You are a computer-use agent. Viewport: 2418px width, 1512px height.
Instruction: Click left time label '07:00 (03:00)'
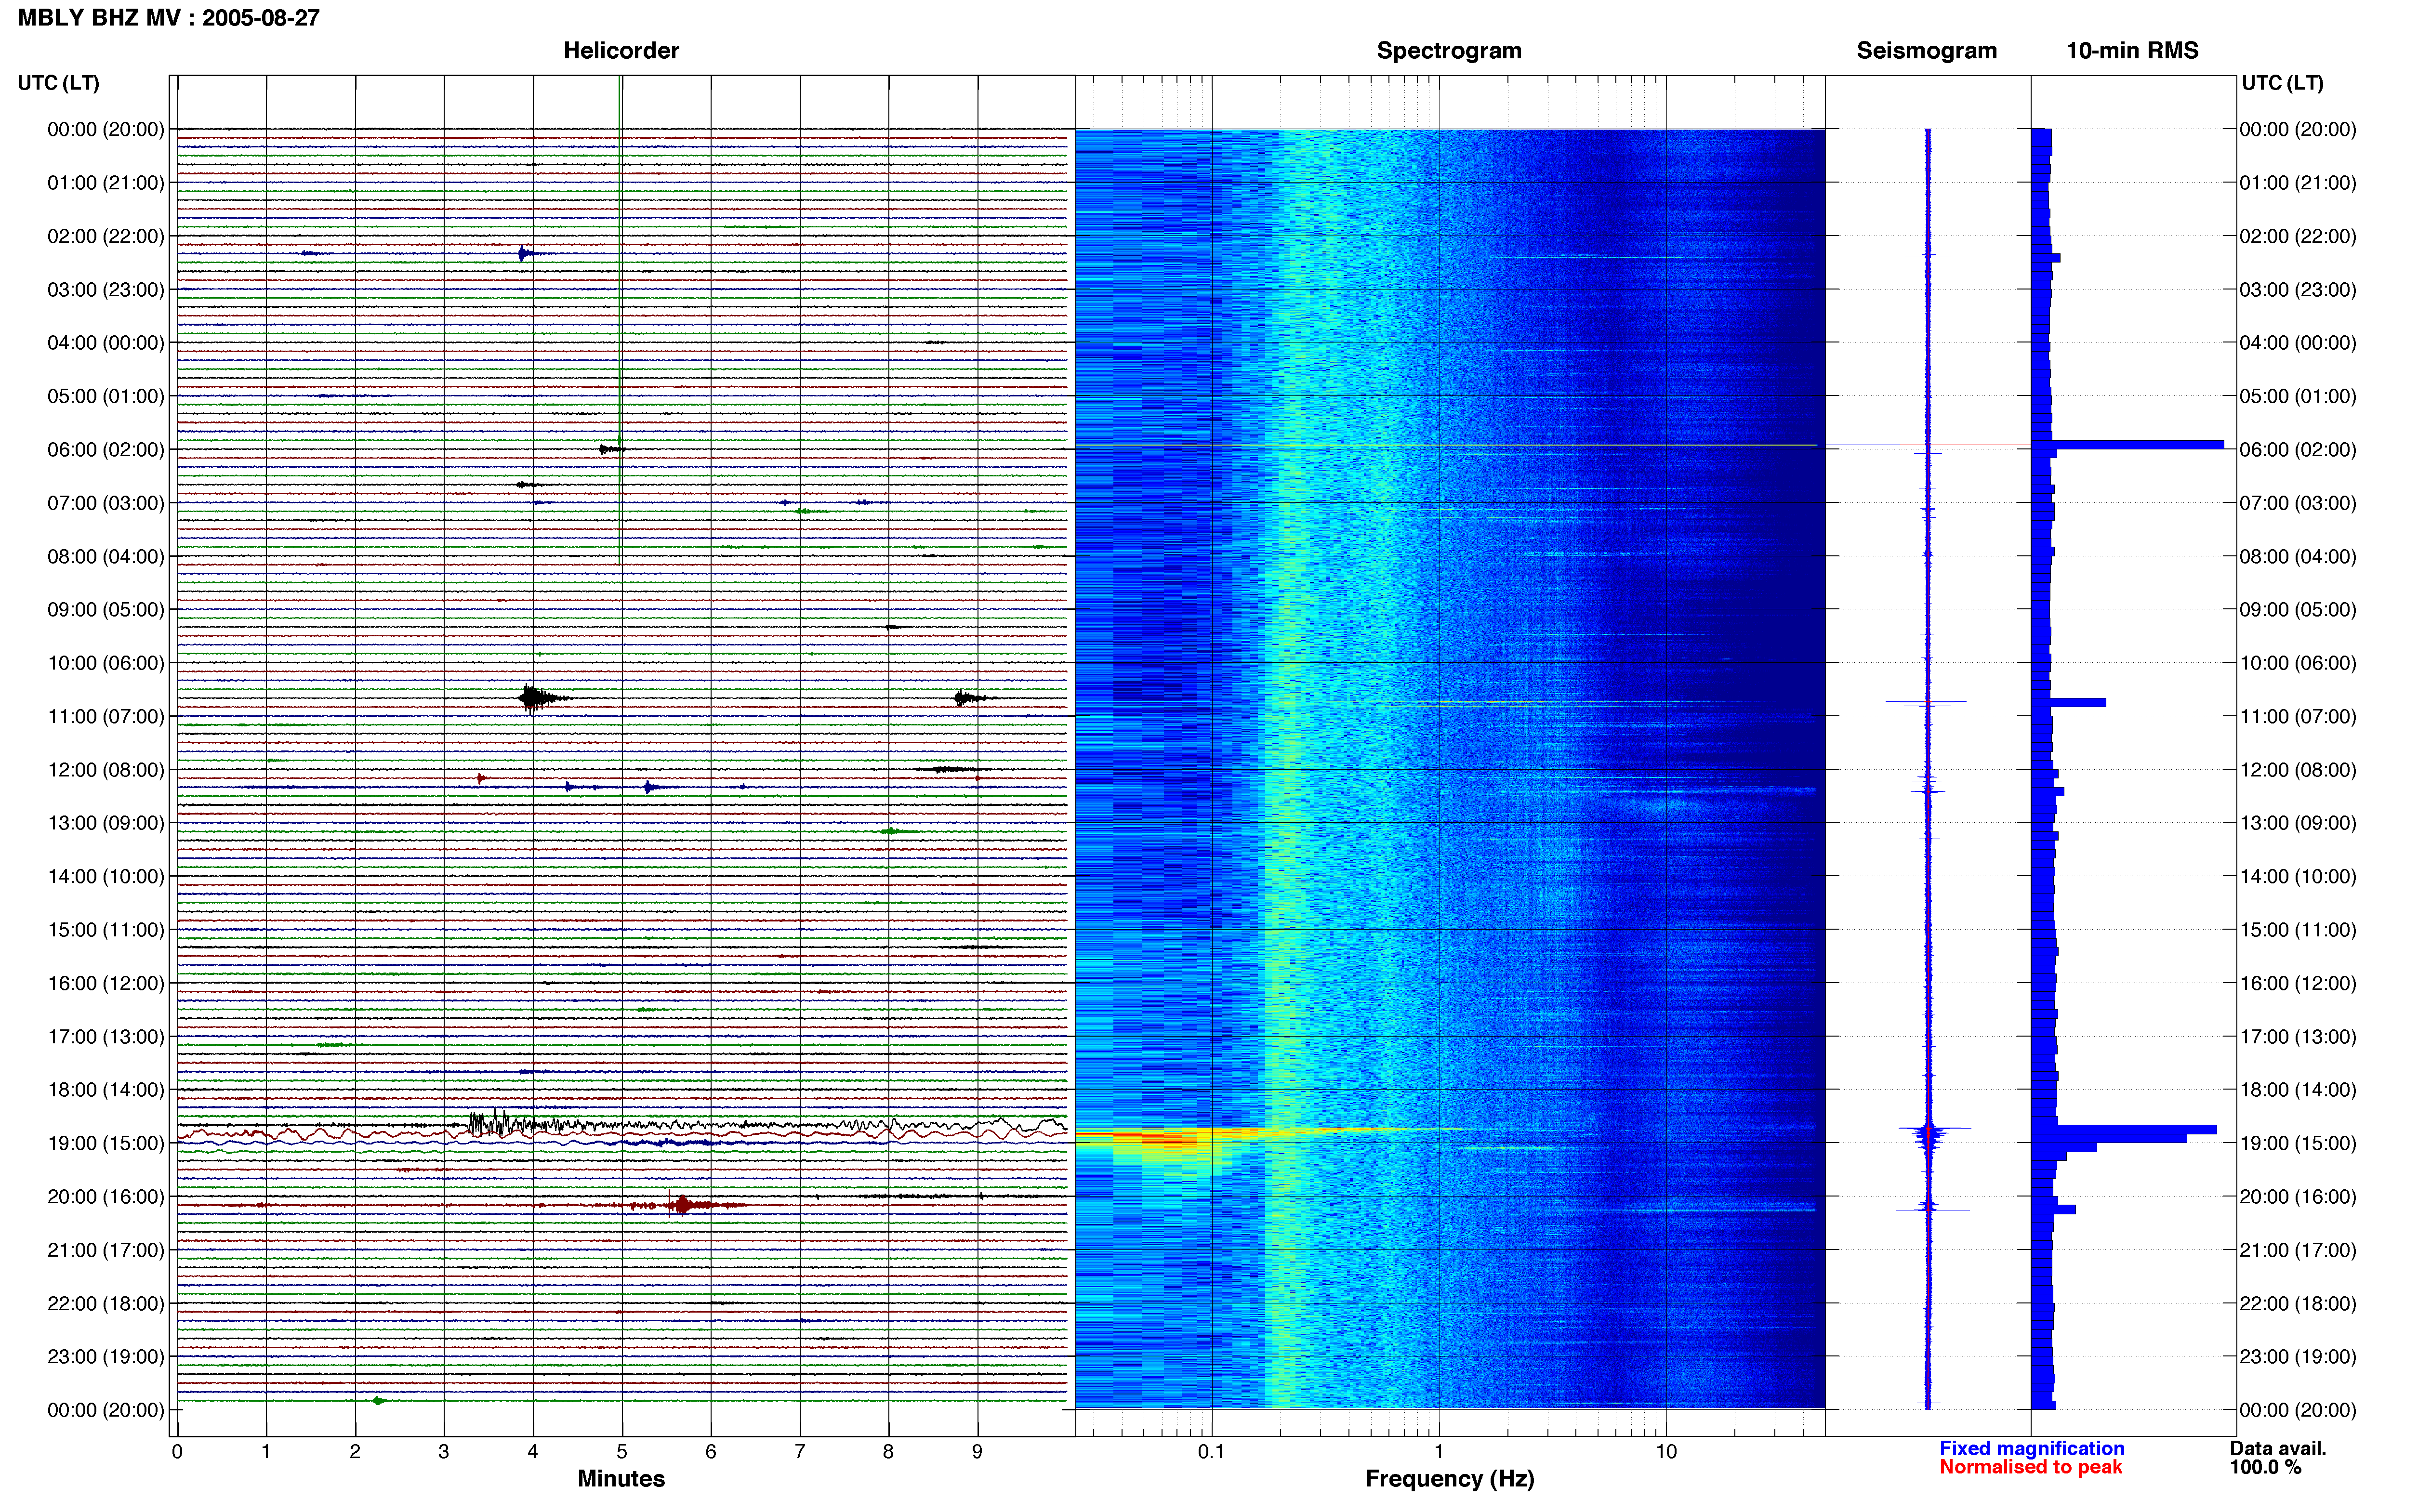coord(106,503)
